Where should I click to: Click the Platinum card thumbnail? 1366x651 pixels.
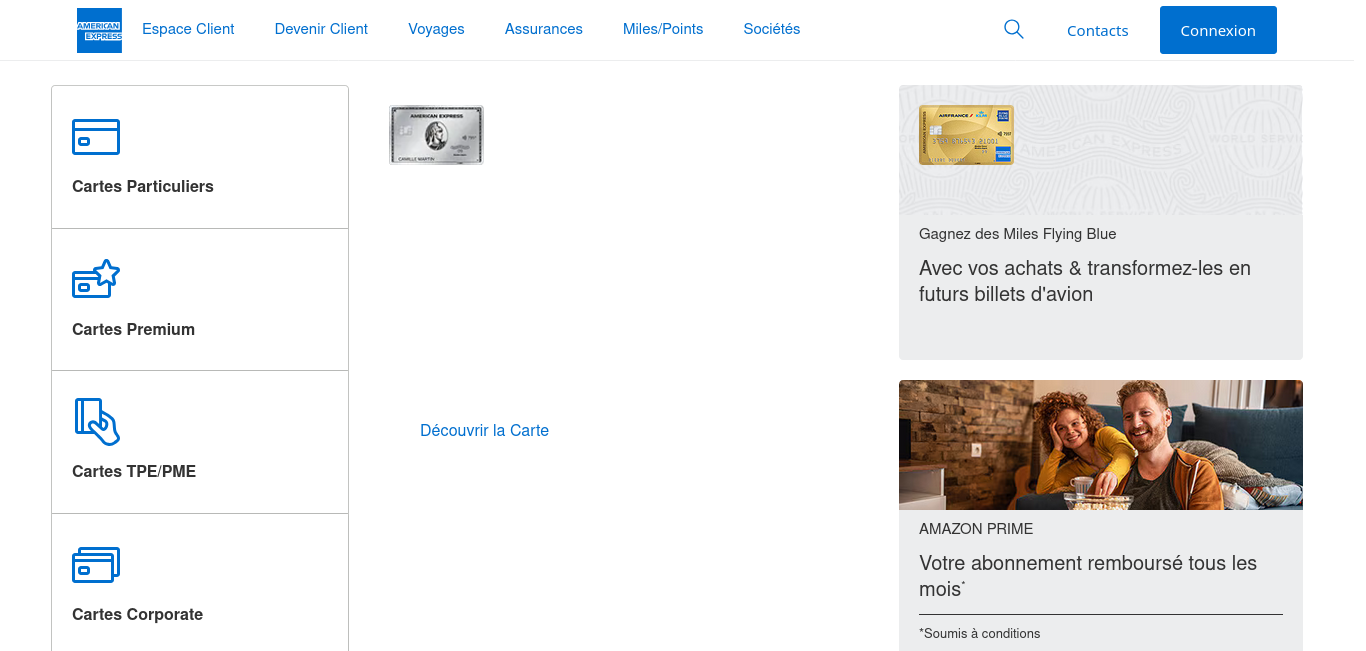pyautogui.click(x=436, y=135)
